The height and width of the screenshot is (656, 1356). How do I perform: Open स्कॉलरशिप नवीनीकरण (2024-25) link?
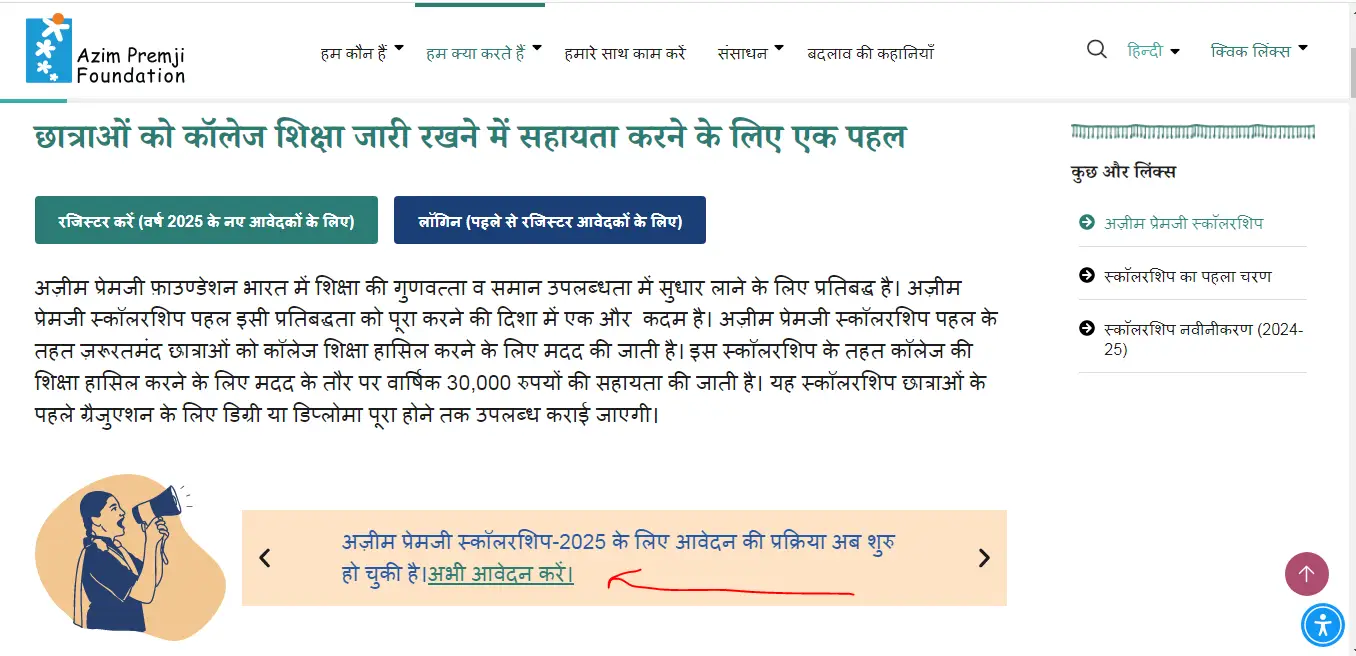(x=1203, y=339)
